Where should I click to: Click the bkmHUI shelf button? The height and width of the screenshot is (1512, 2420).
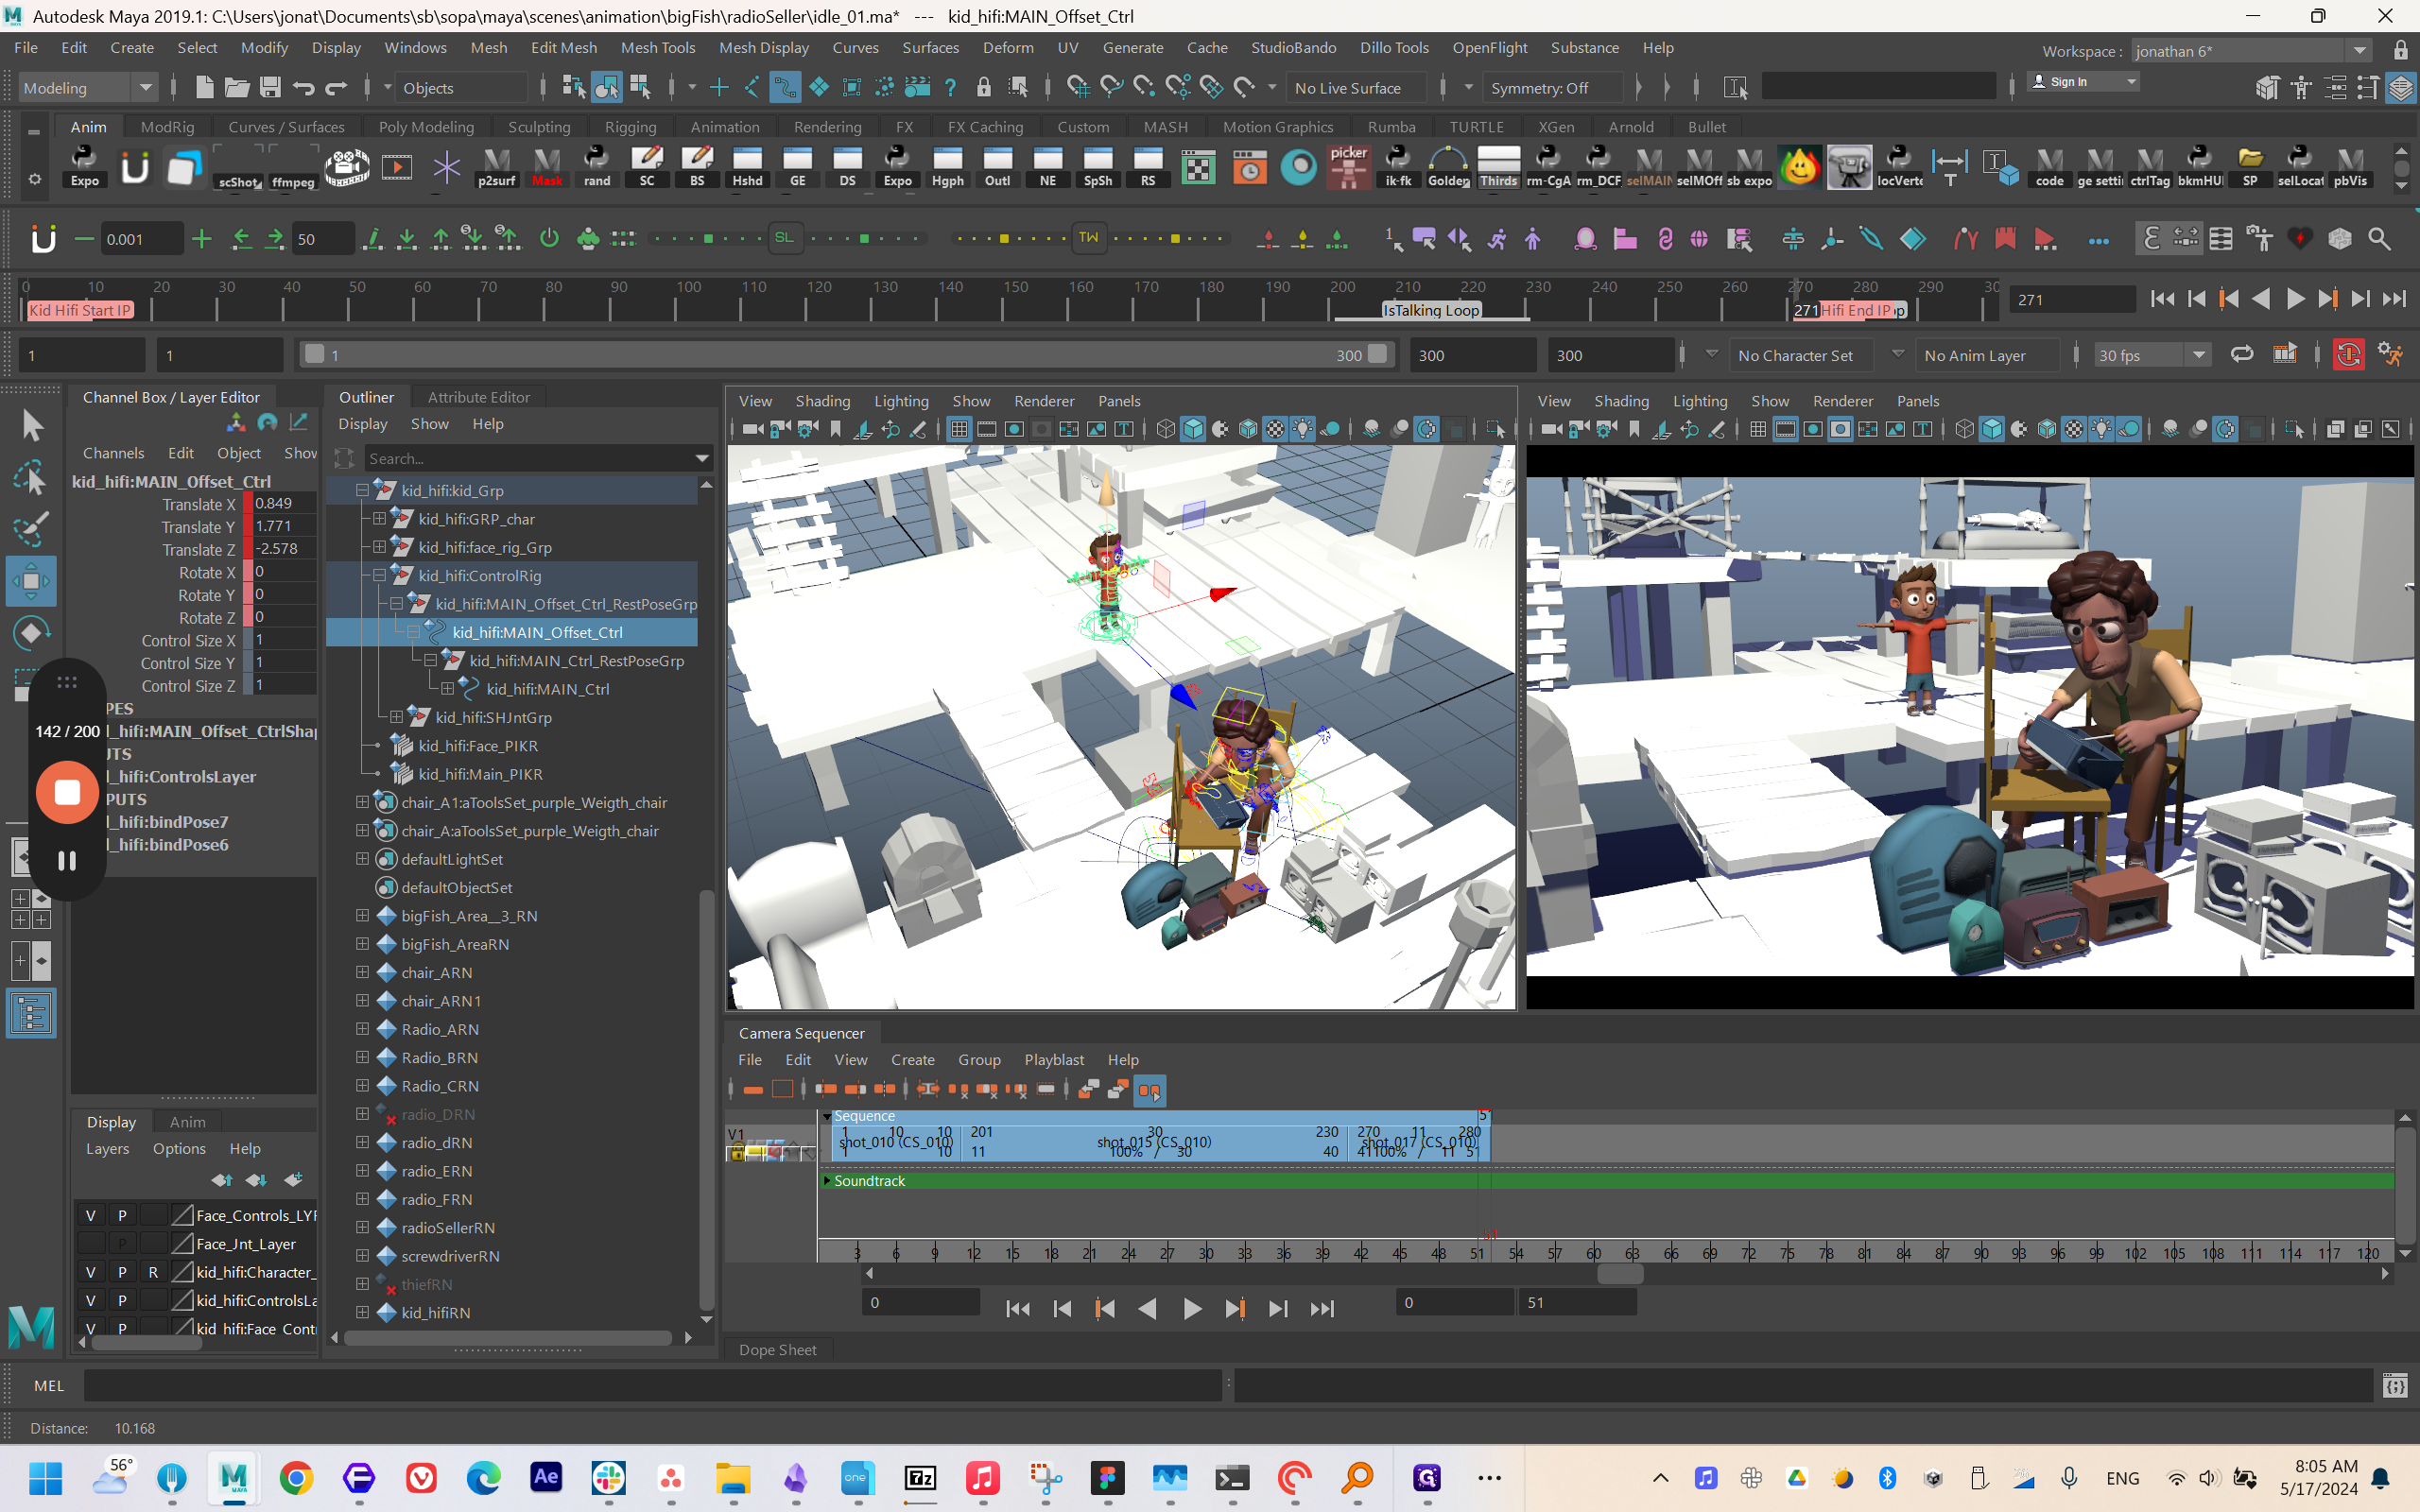(x=2200, y=167)
